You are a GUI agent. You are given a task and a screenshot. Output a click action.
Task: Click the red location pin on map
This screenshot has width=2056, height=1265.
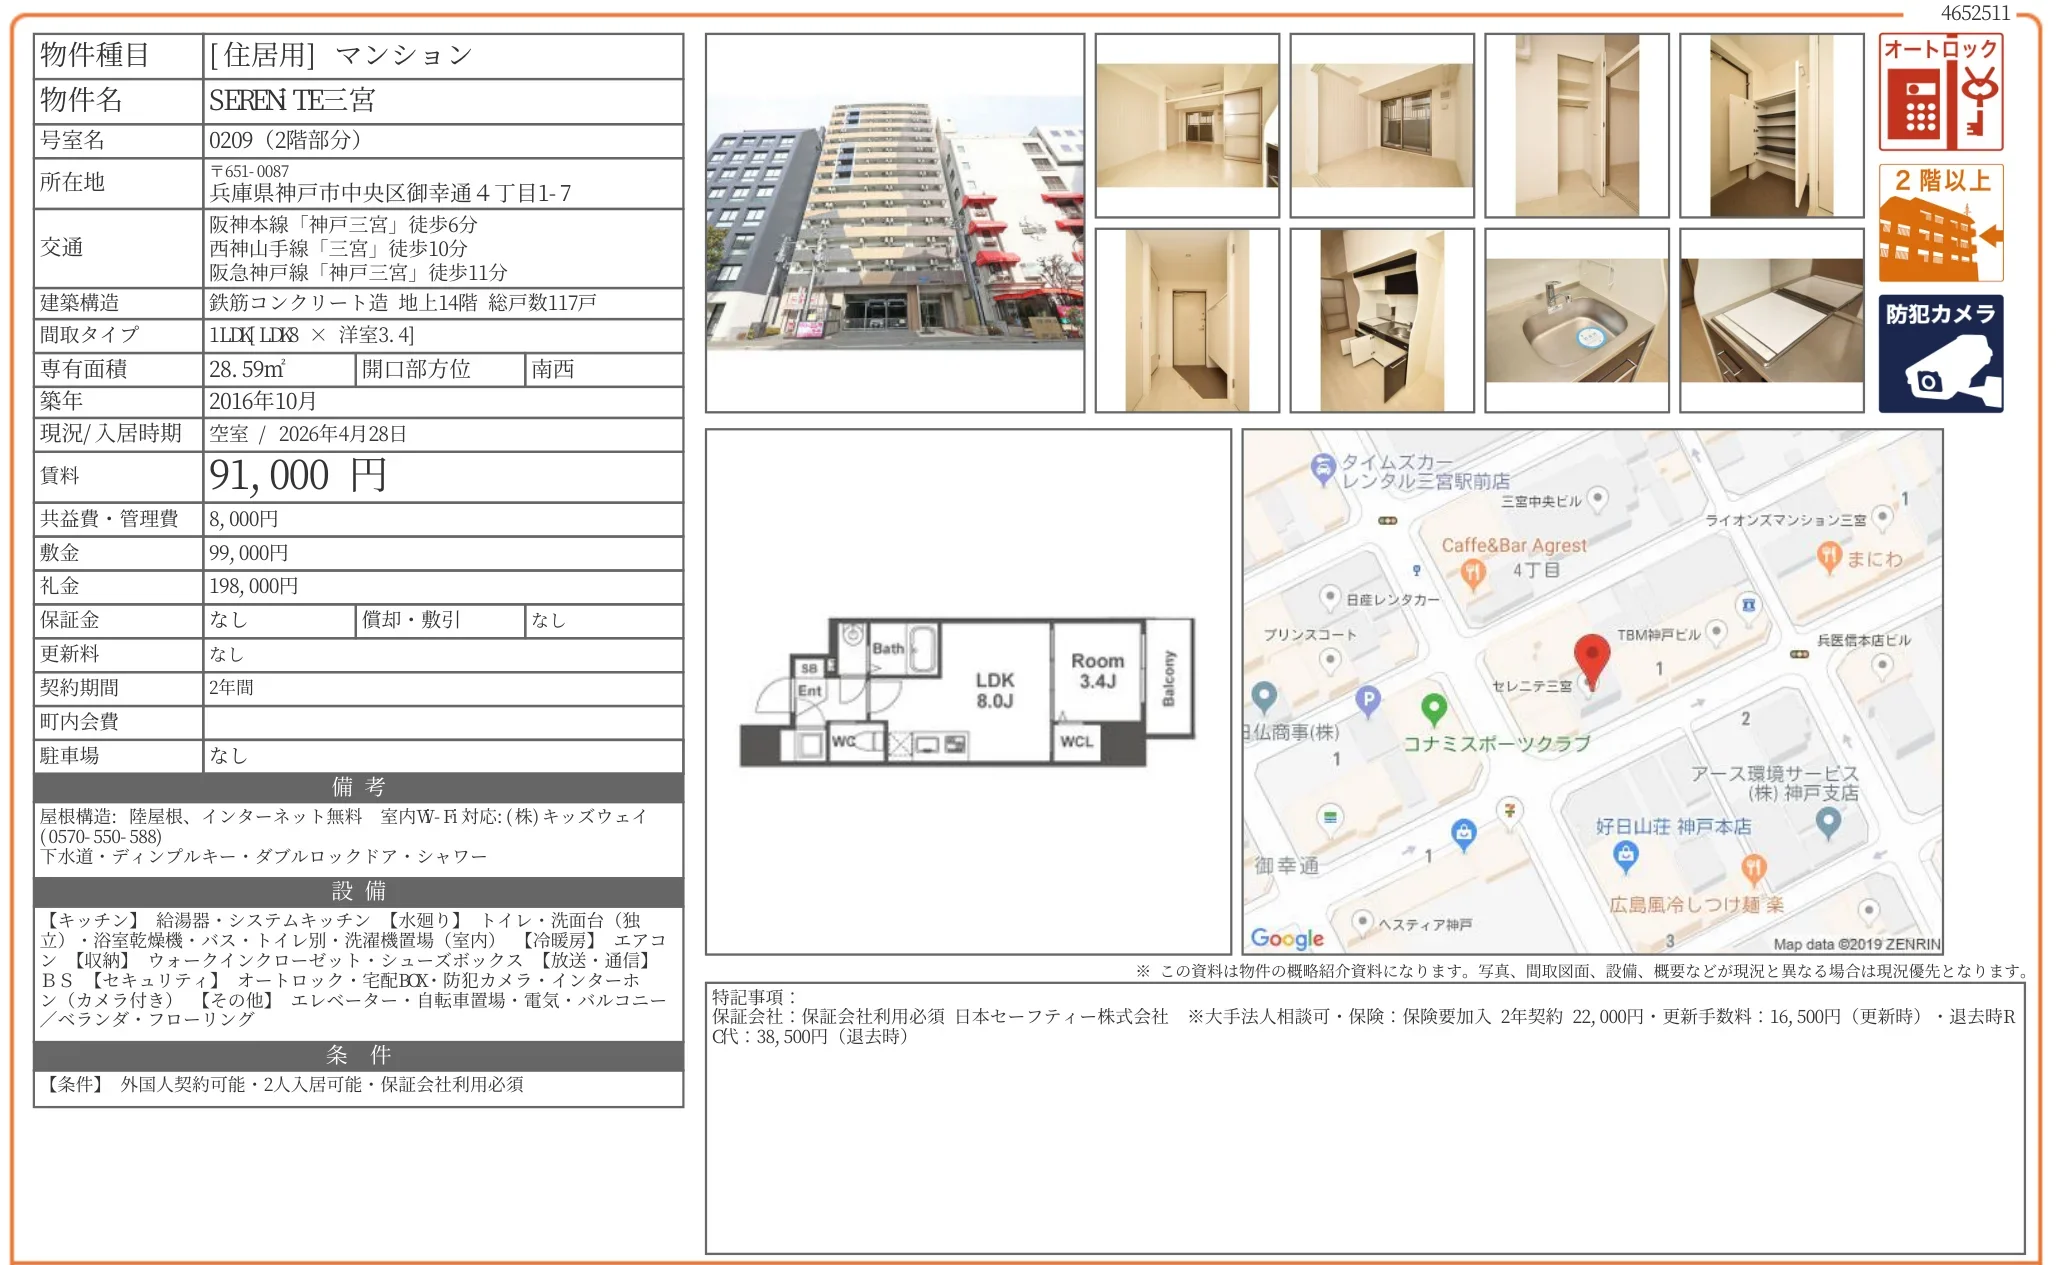click(1591, 657)
